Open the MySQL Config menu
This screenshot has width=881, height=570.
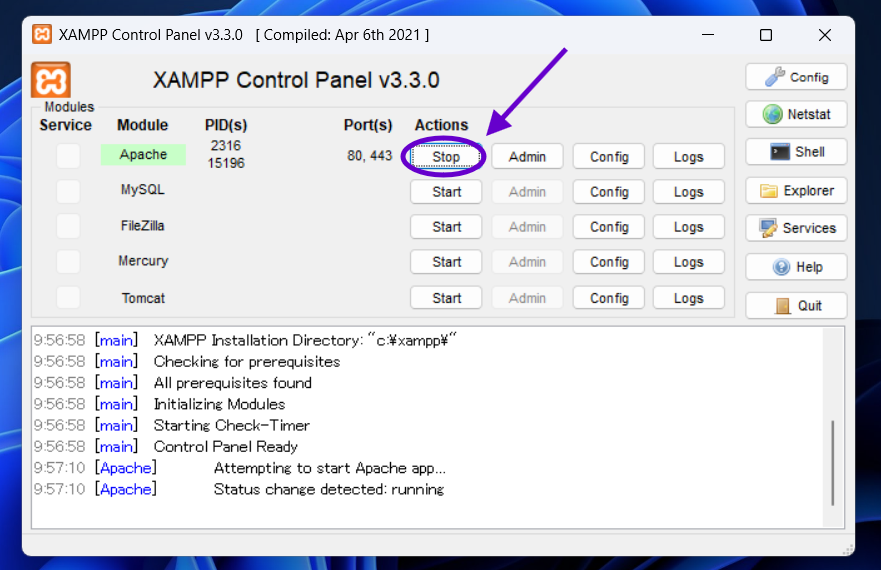click(608, 192)
